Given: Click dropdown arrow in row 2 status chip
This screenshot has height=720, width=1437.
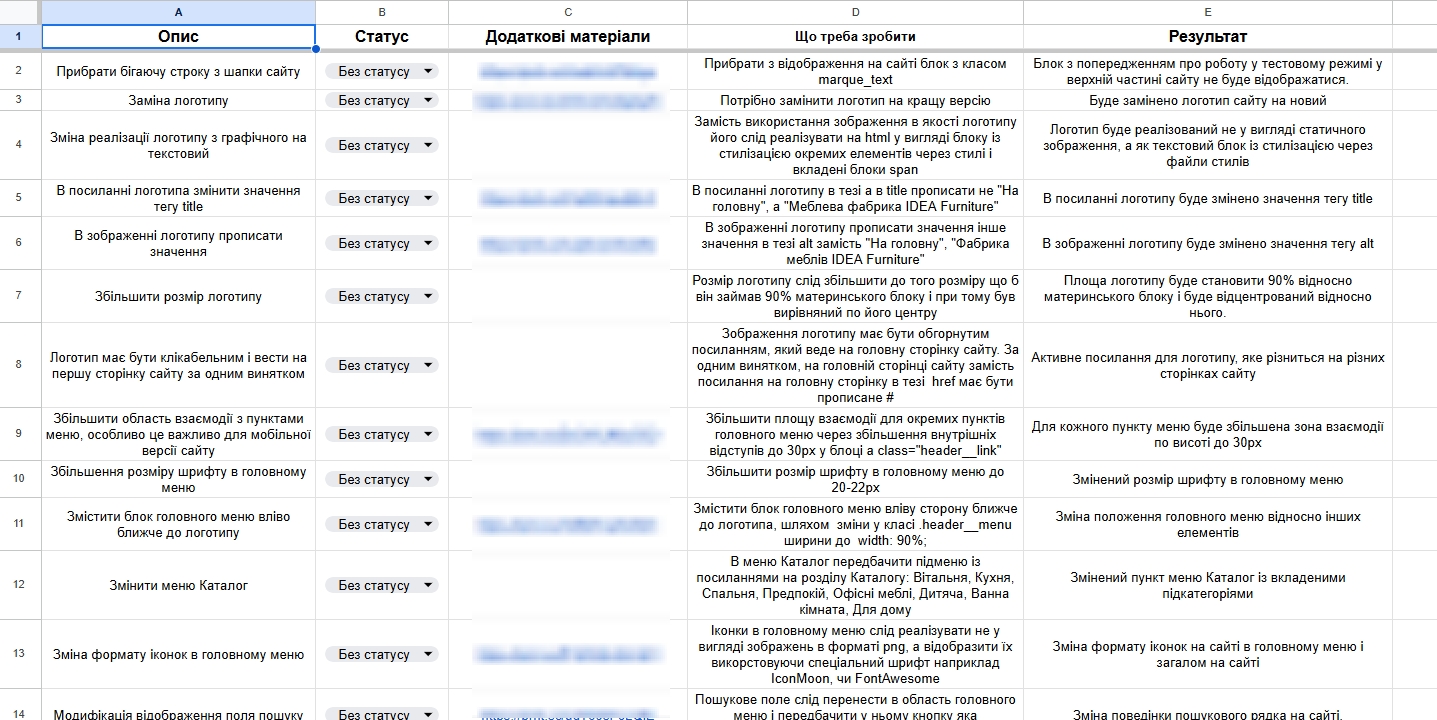Looking at the screenshot, I should (x=428, y=72).
